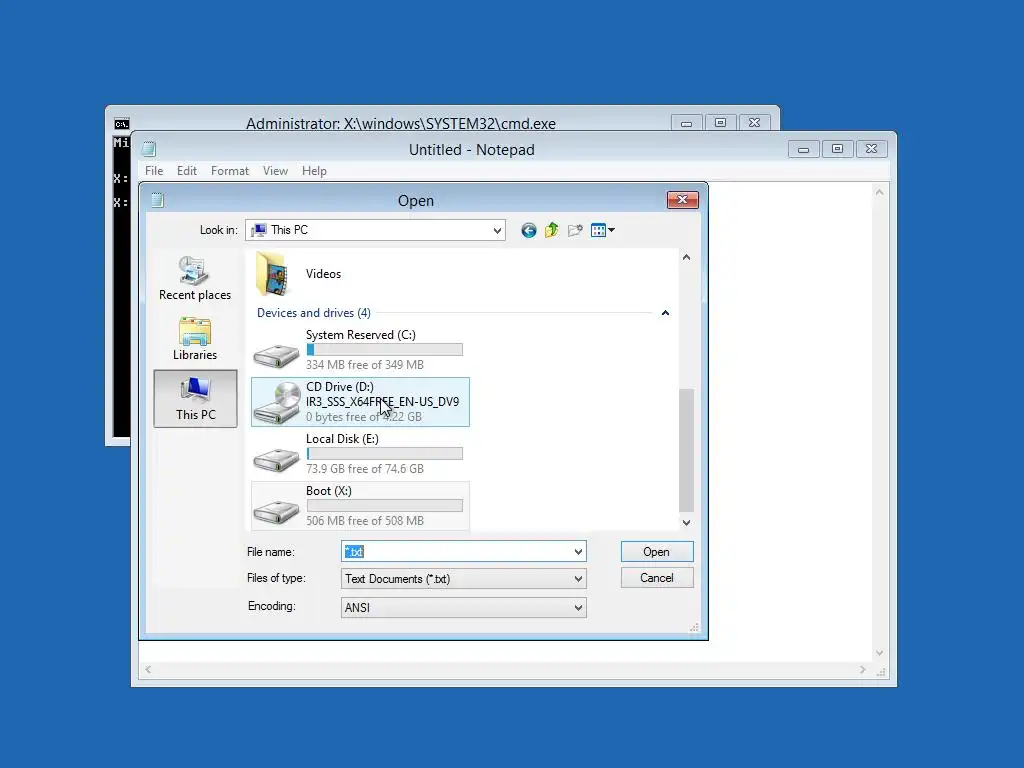Go up one level with the folder arrow icon

[552, 230]
